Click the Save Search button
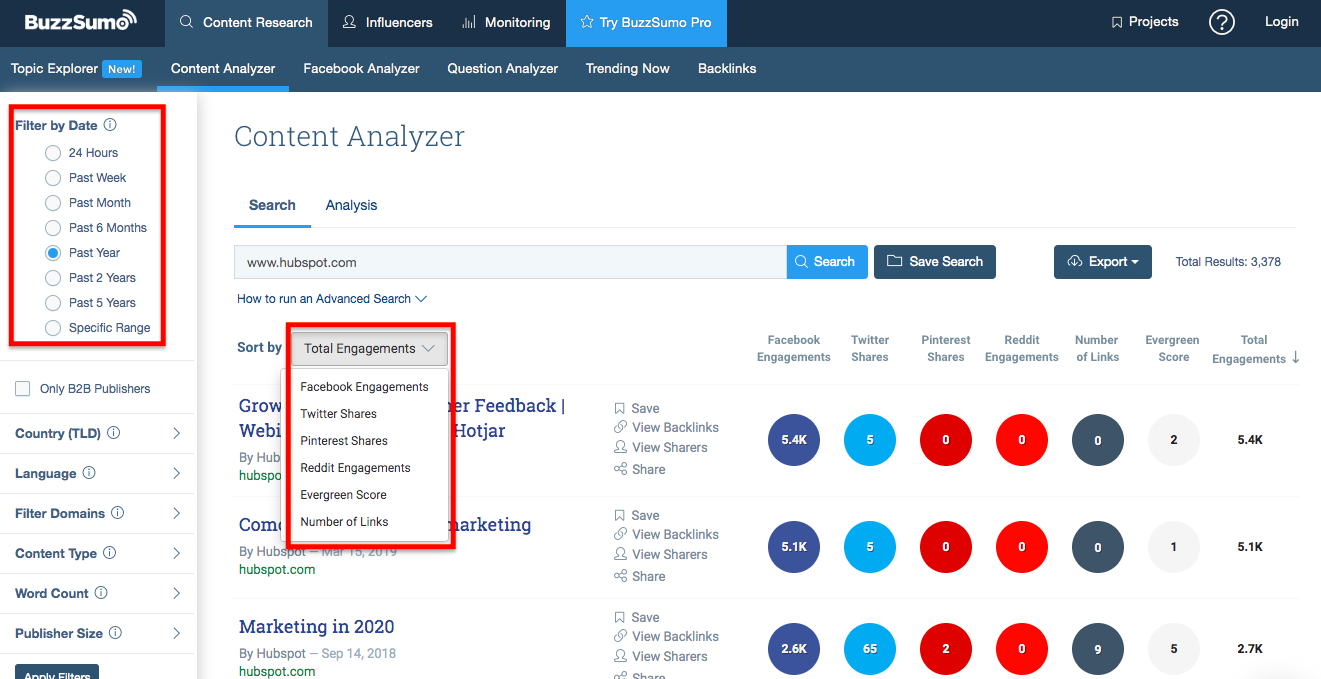The height and width of the screenshot is (679, 1321). pos(935,262)
